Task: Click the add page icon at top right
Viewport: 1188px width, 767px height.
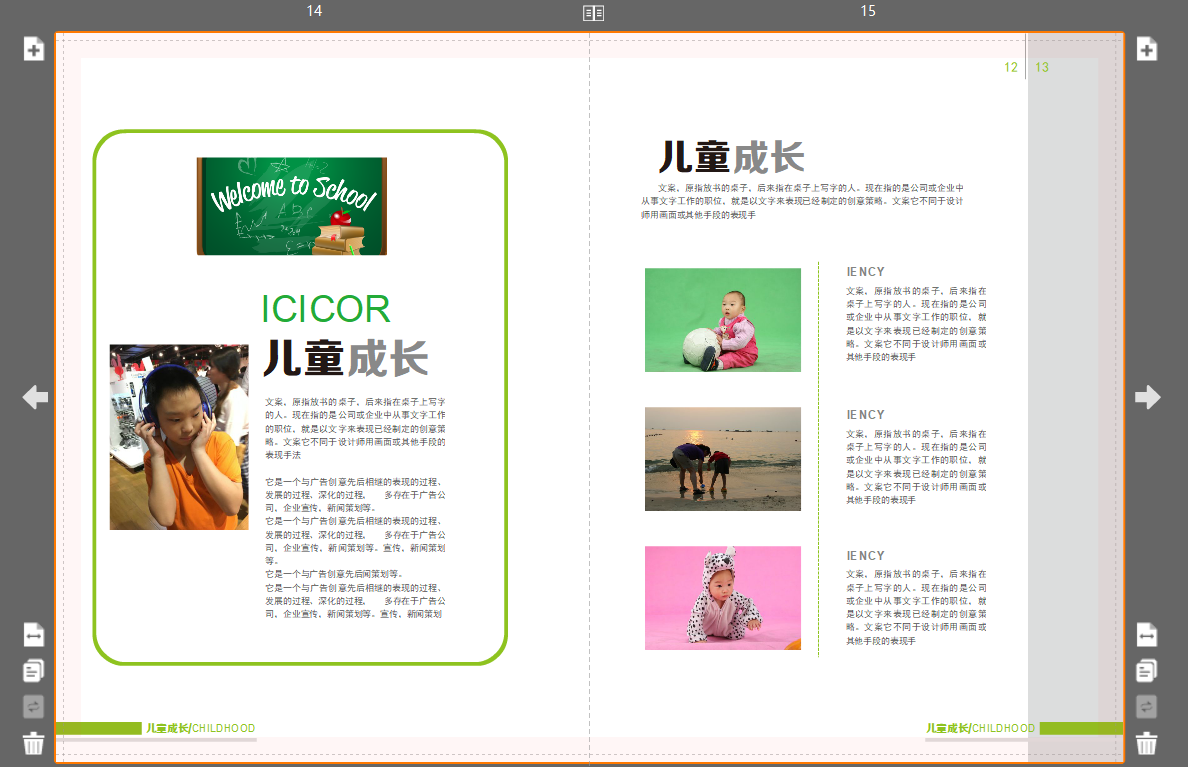Action: 1147,49
